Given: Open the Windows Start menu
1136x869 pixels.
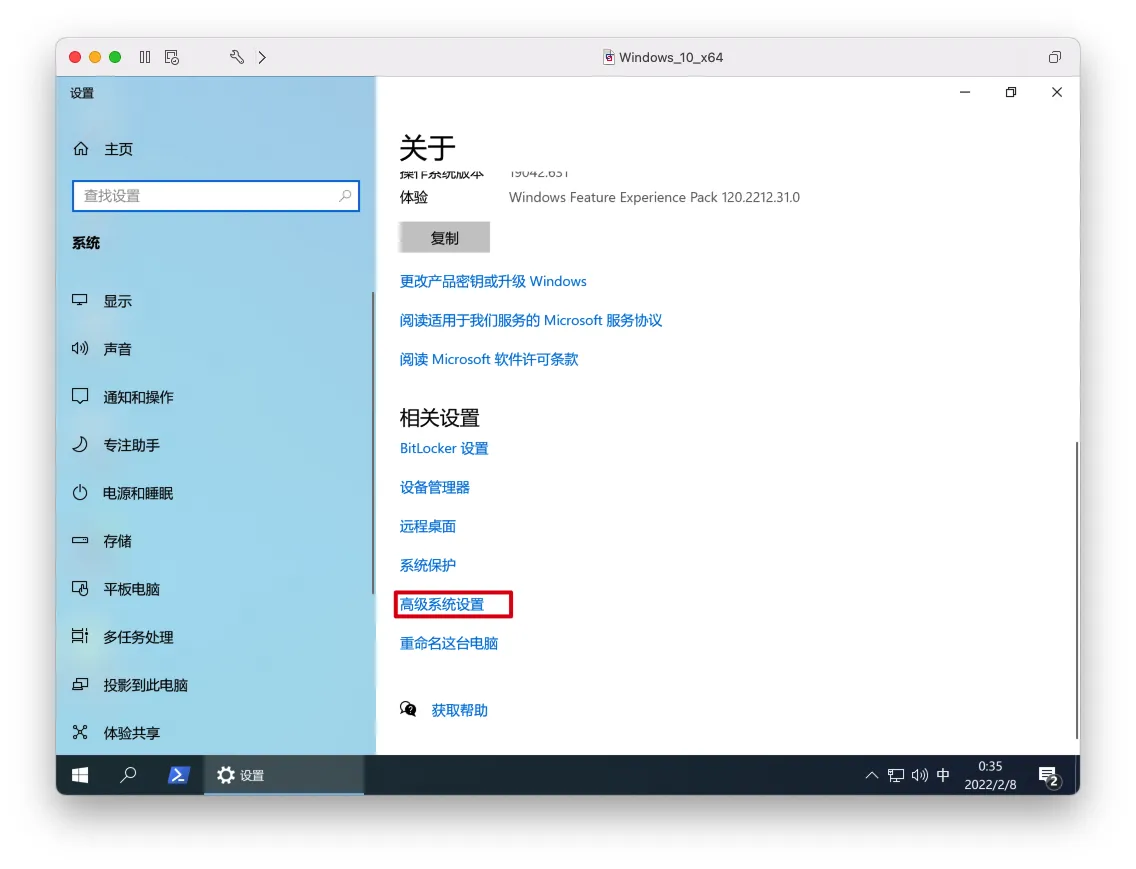Looking at the screenshot, I should click(x=80, y=775).
